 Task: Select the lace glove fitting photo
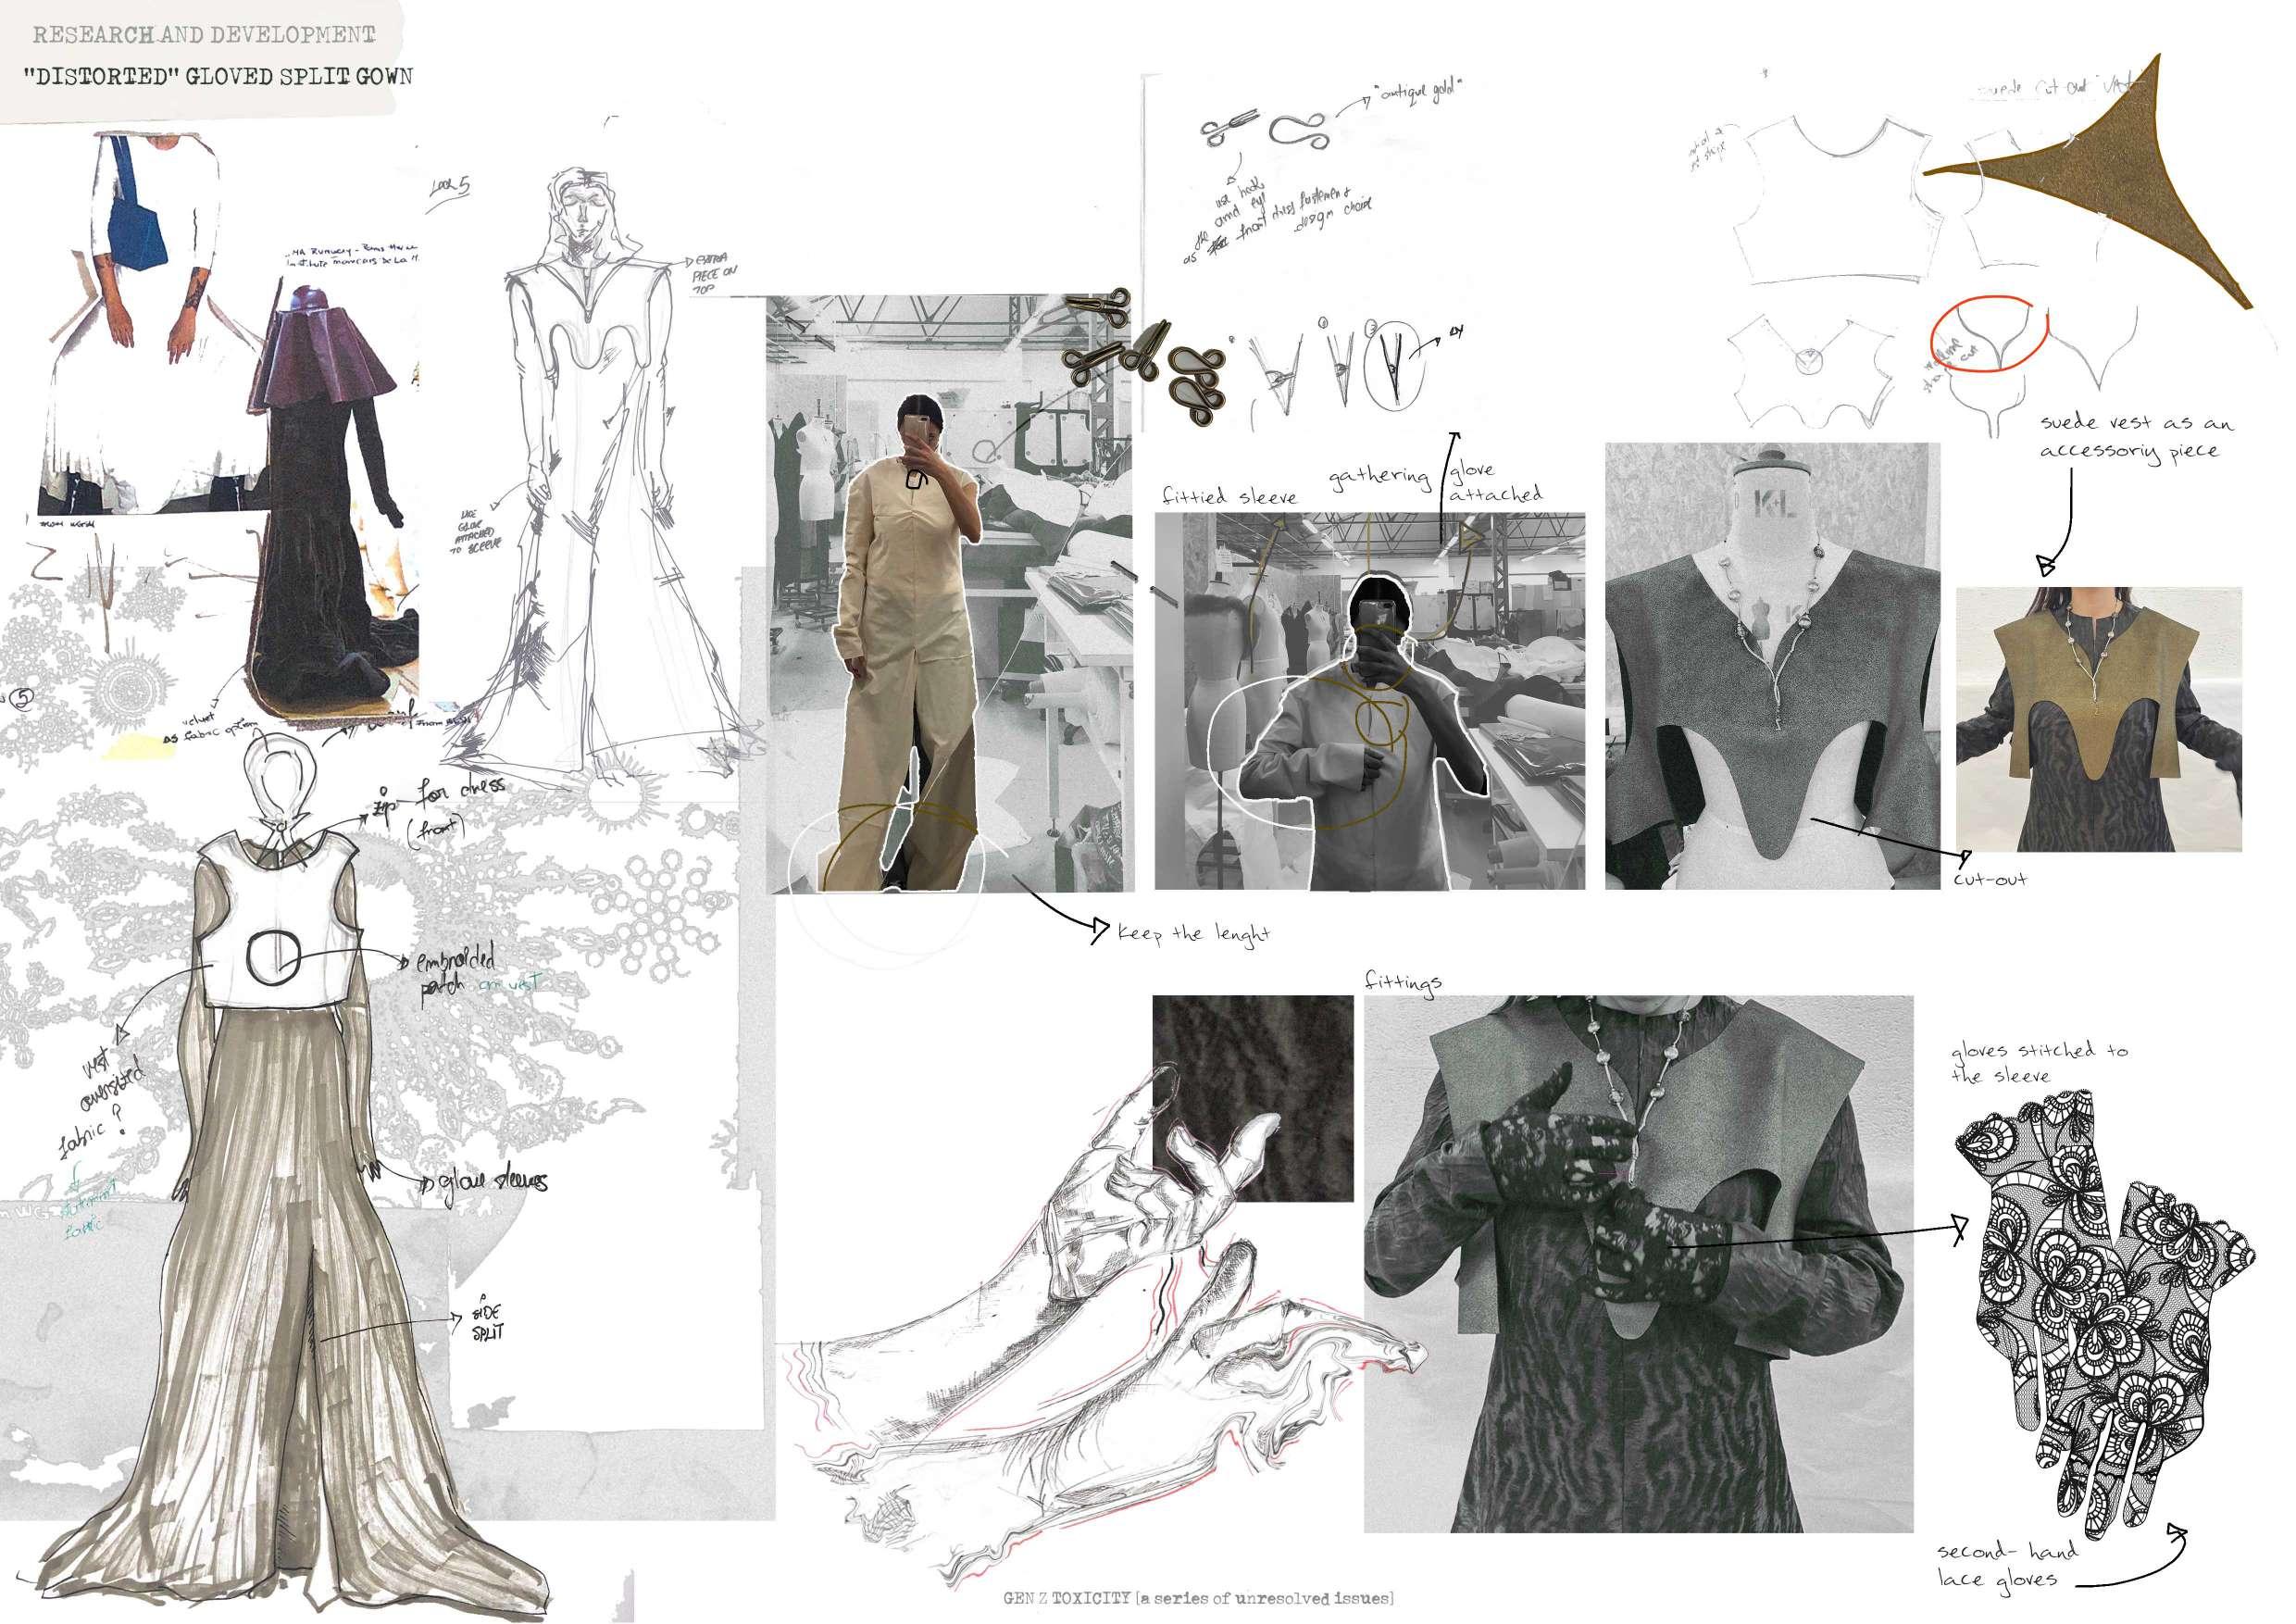(1638, 1263)
